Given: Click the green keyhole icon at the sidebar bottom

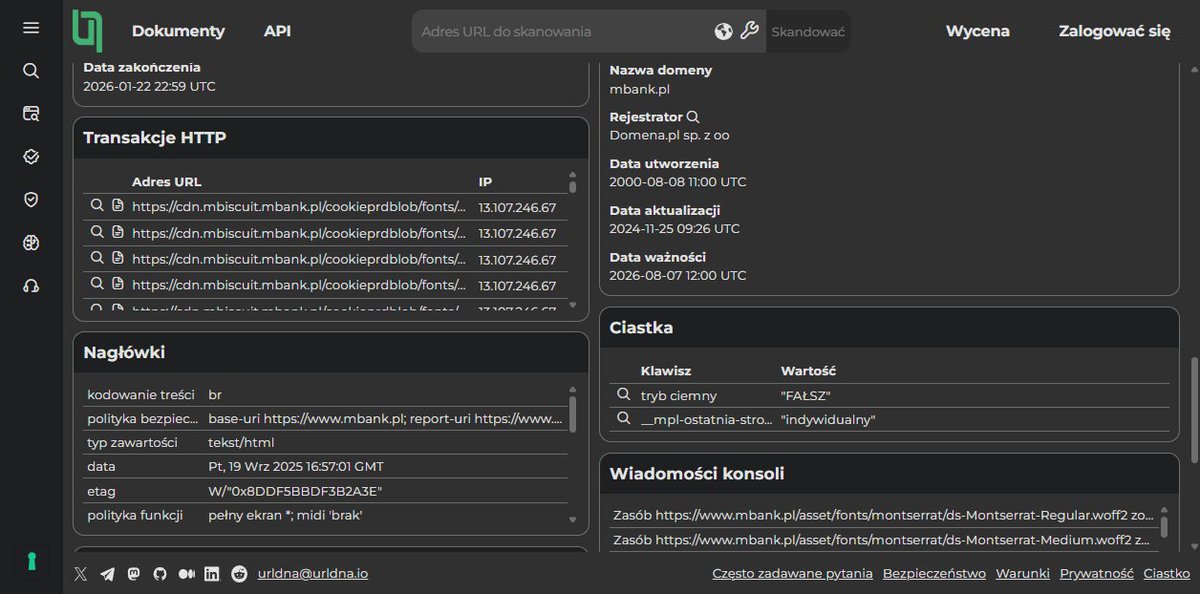Looking at the screenshot, I should [31, 562].
